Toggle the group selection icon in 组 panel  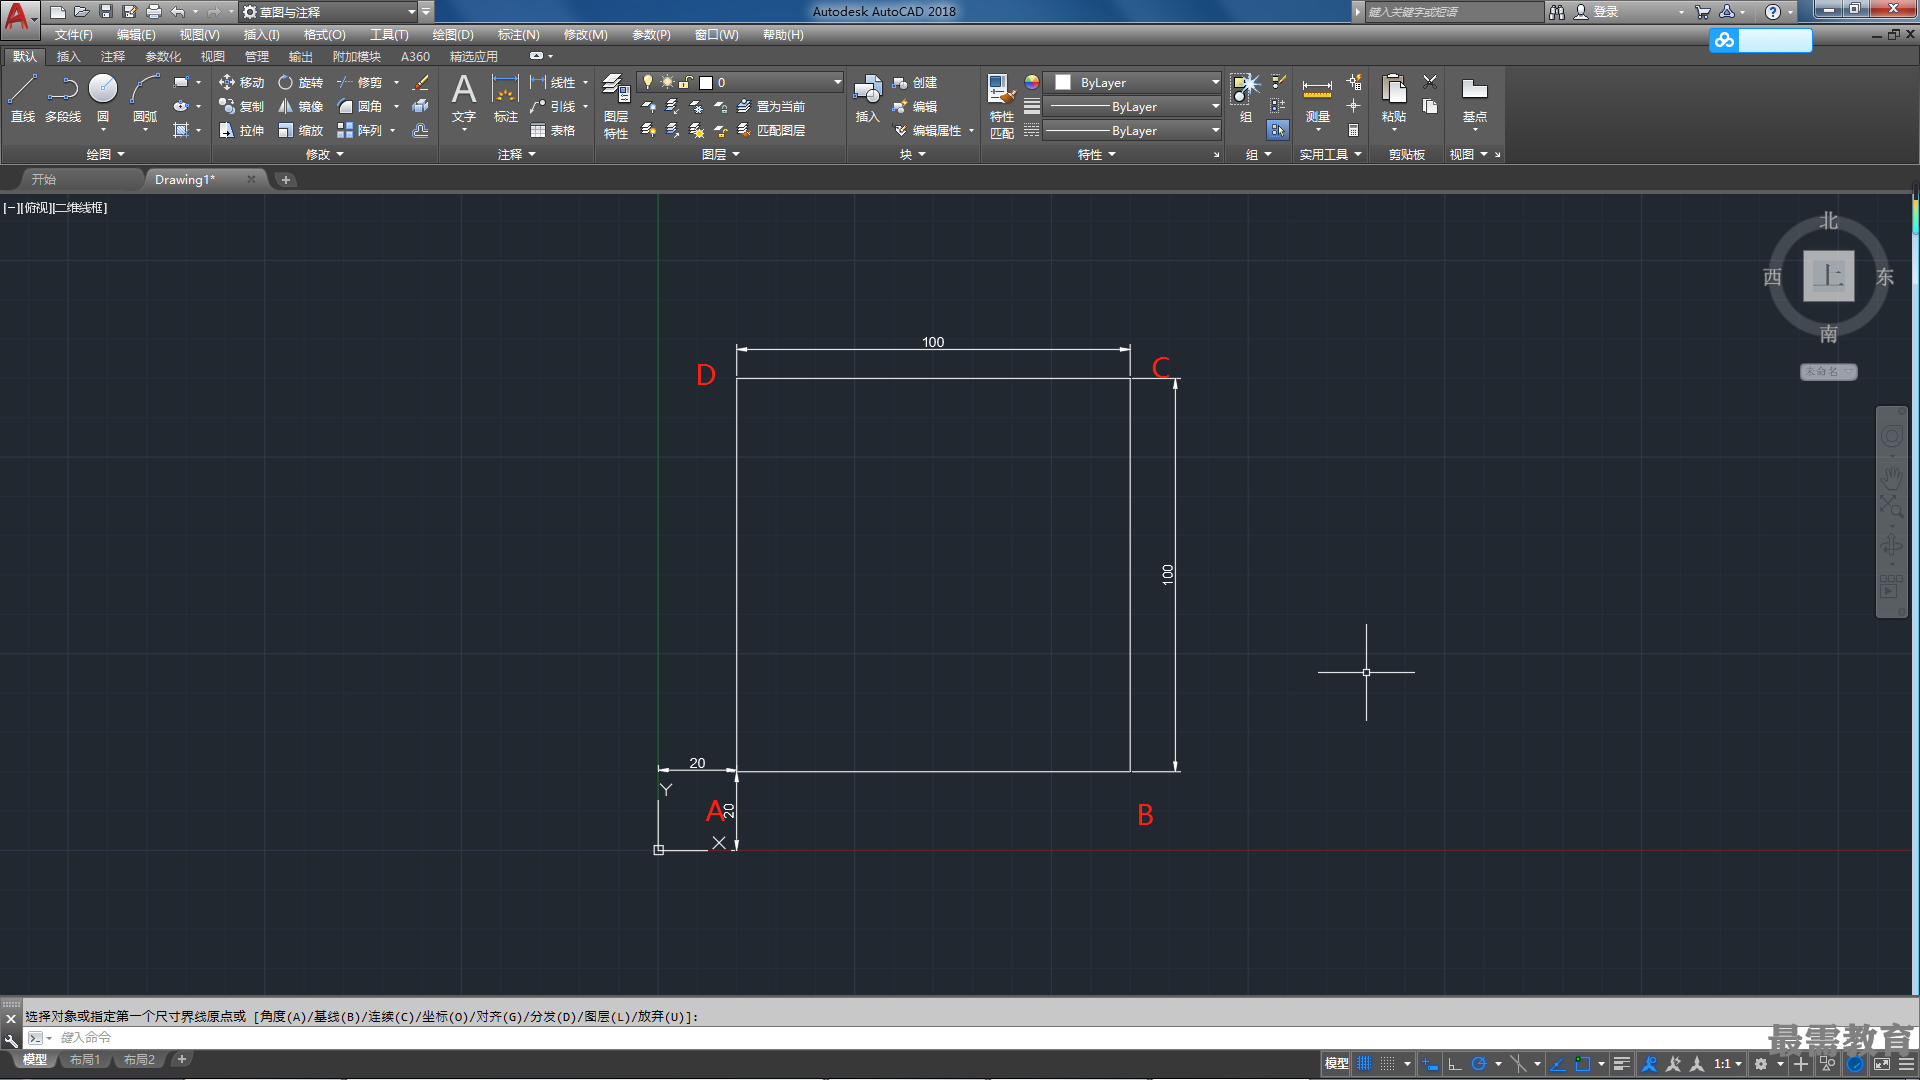pyautogui.click(x=1278, y=130)
